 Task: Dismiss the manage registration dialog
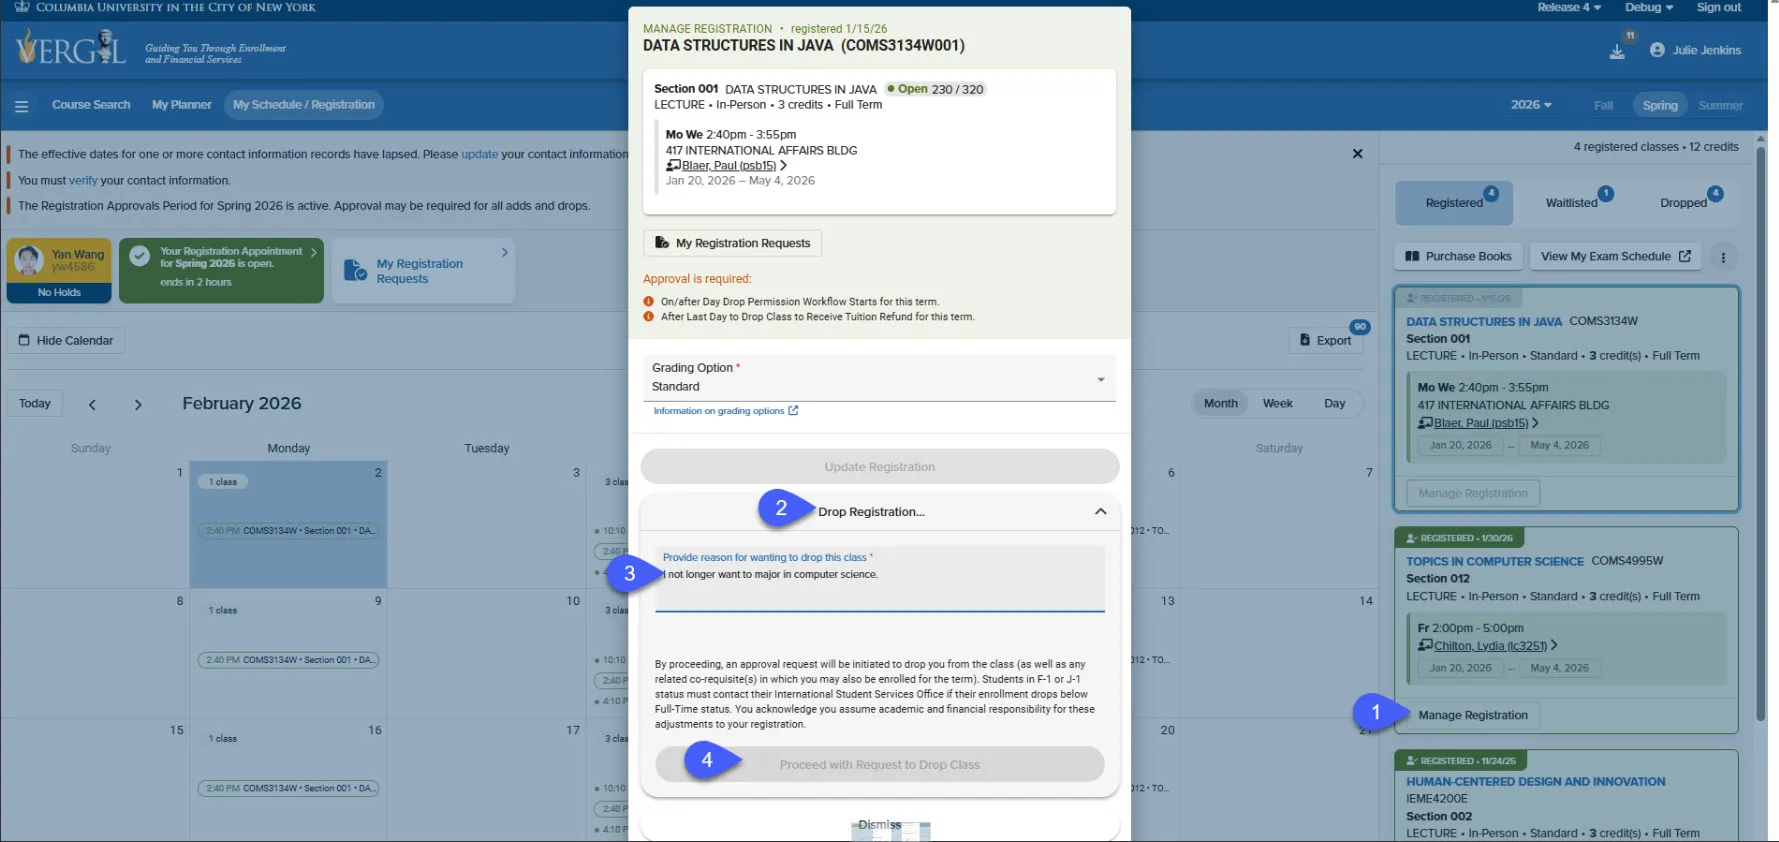coord(879,825)
